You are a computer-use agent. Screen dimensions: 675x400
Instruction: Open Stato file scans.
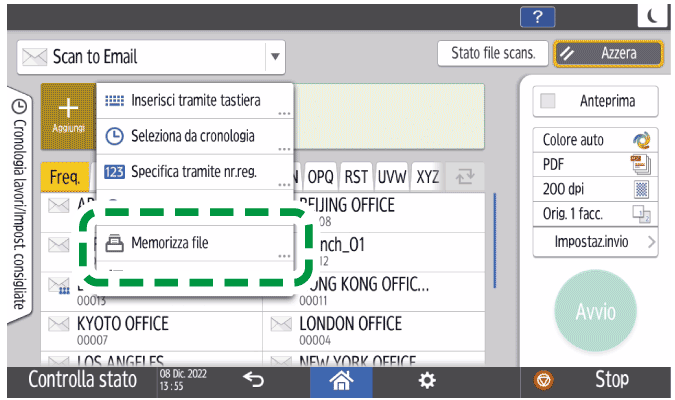493,53
